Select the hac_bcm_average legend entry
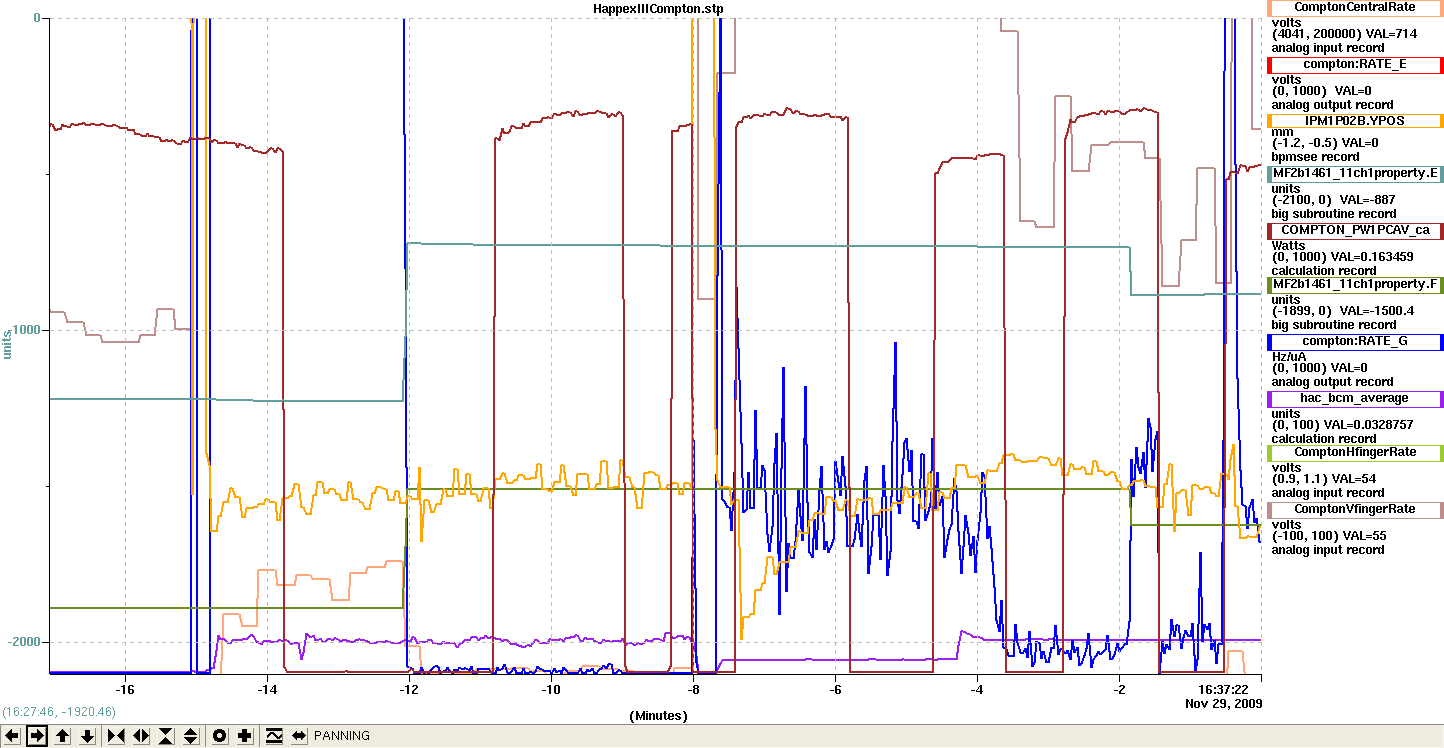The image size is (1444, 748). [x=1355, y=399]
